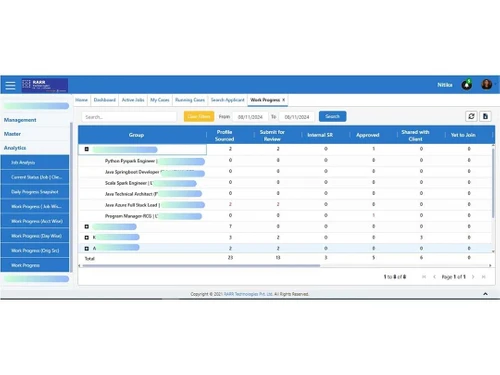Sort by the Submit for Review column
The width and height of the screenshot is (500, 375).
coord(272,135)
